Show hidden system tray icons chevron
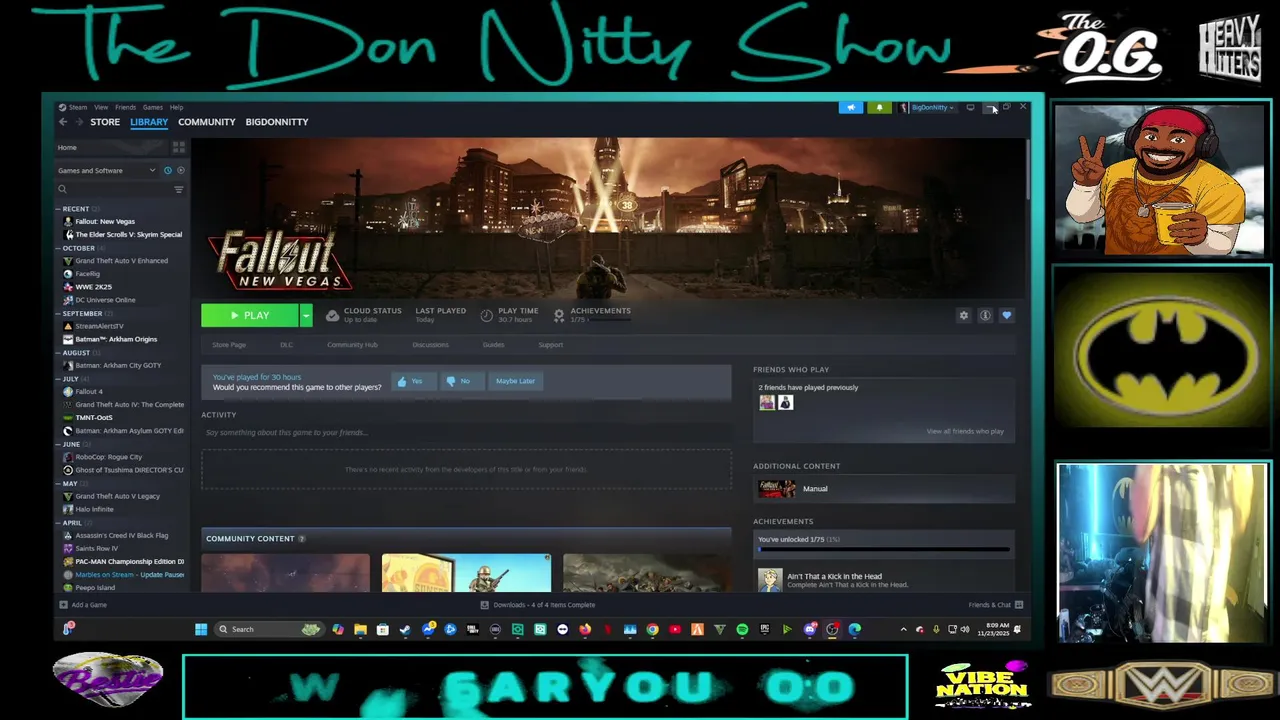Image resolution: width=1280 pixels, height=720 pixels. pos(904,629)
